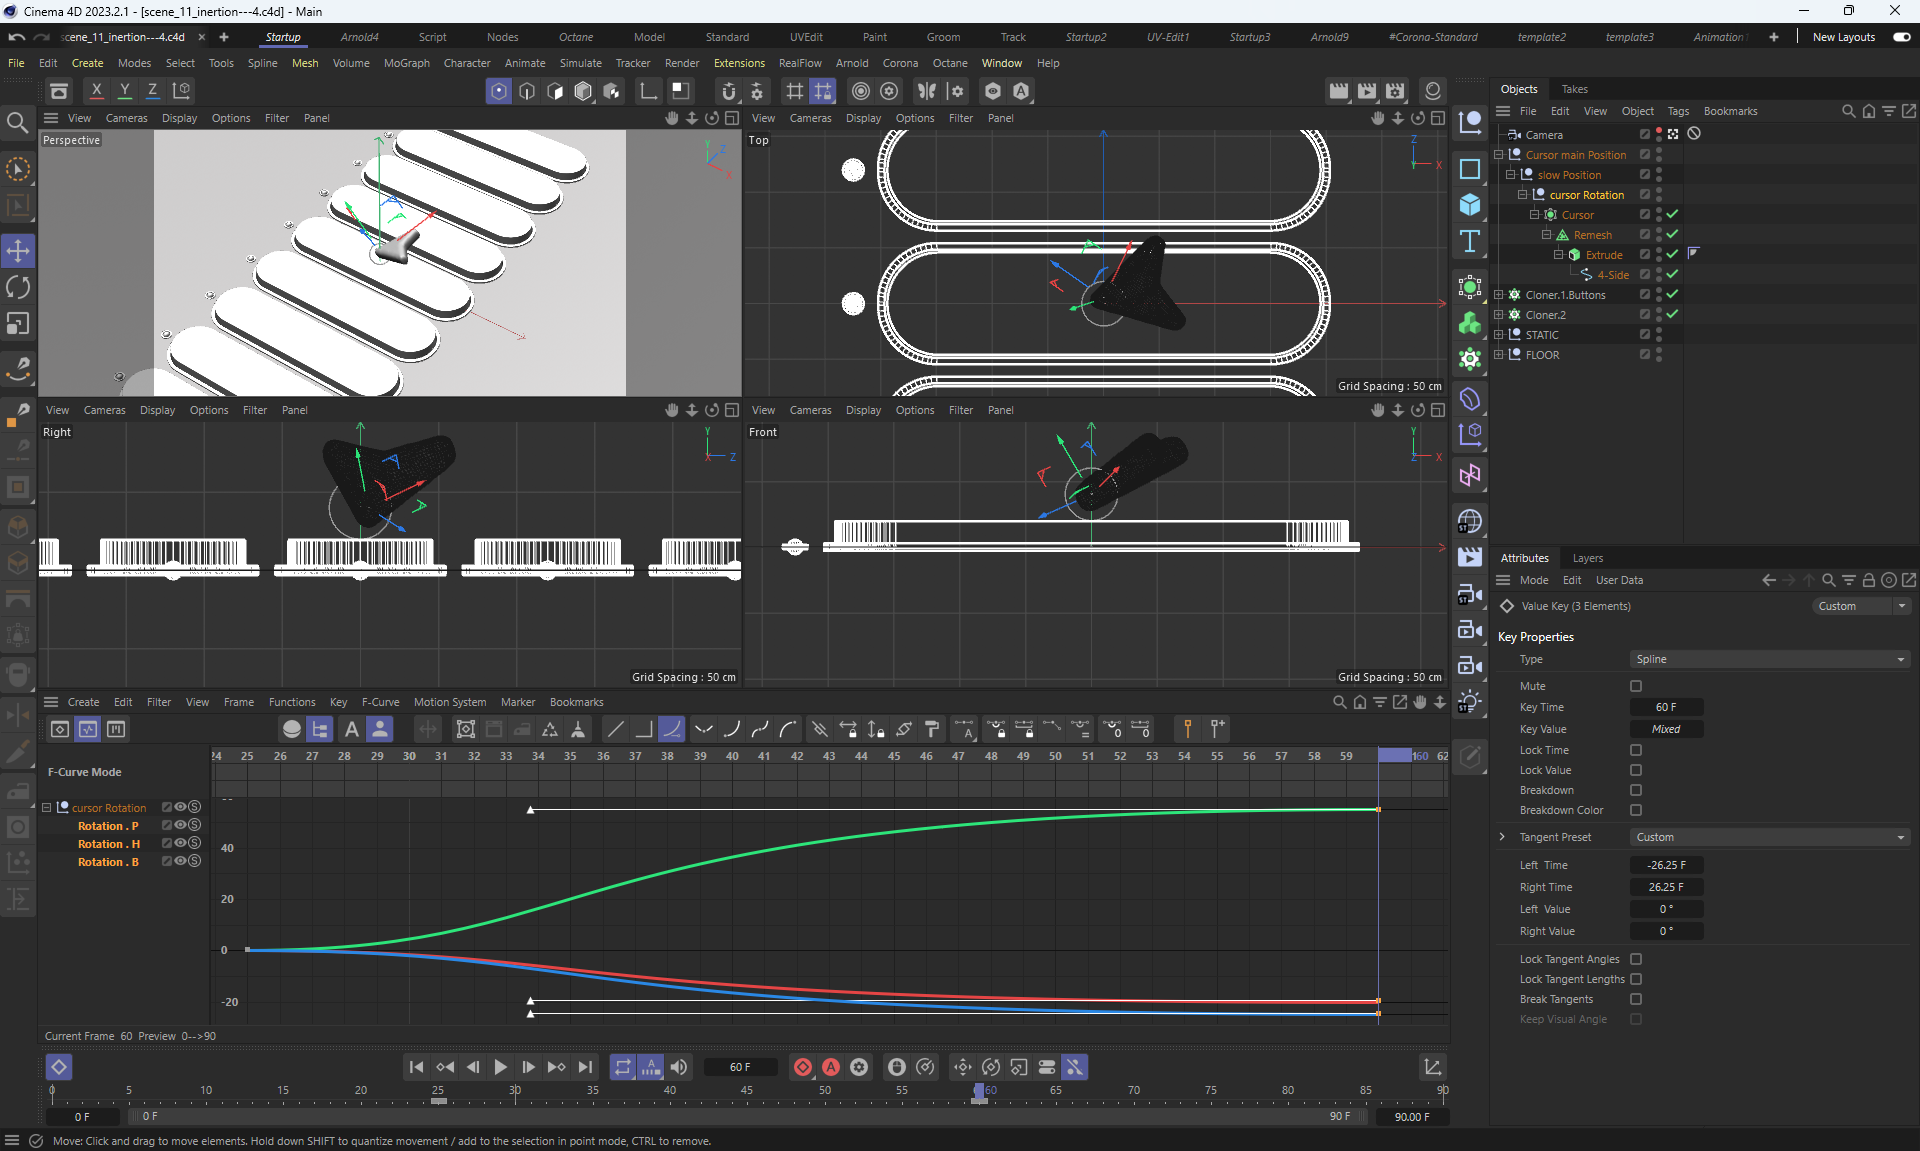The image size is (1920, 1151).
Task: Click the red Record Active Objects button
Action: pyautogui.click(x=802, y=1067)
